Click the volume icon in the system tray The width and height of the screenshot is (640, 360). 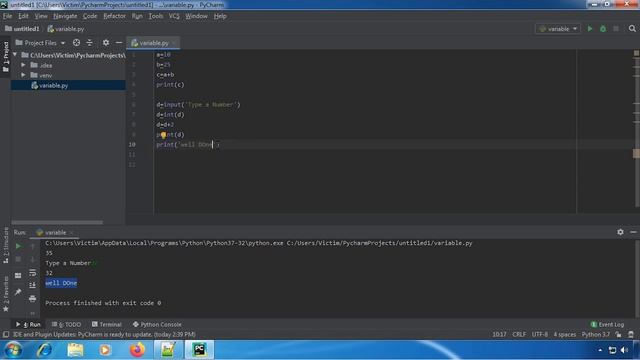click(624, 350)
